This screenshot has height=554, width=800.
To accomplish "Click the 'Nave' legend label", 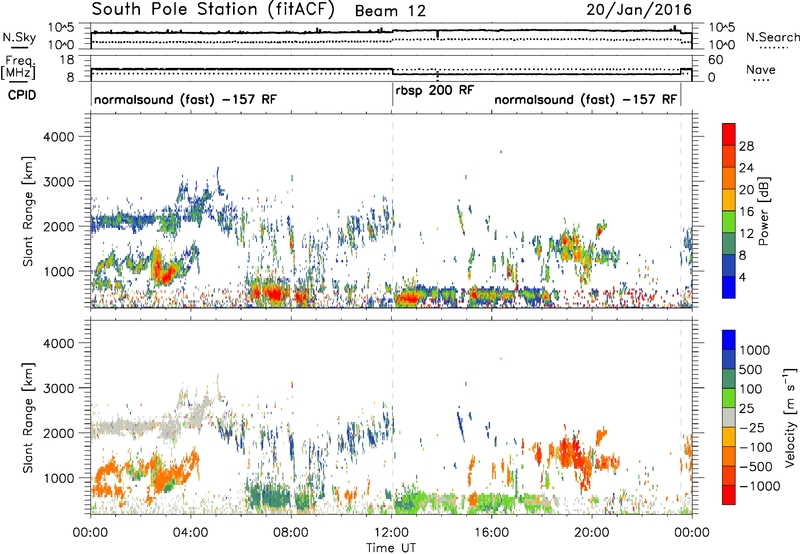I will [761, 69].
